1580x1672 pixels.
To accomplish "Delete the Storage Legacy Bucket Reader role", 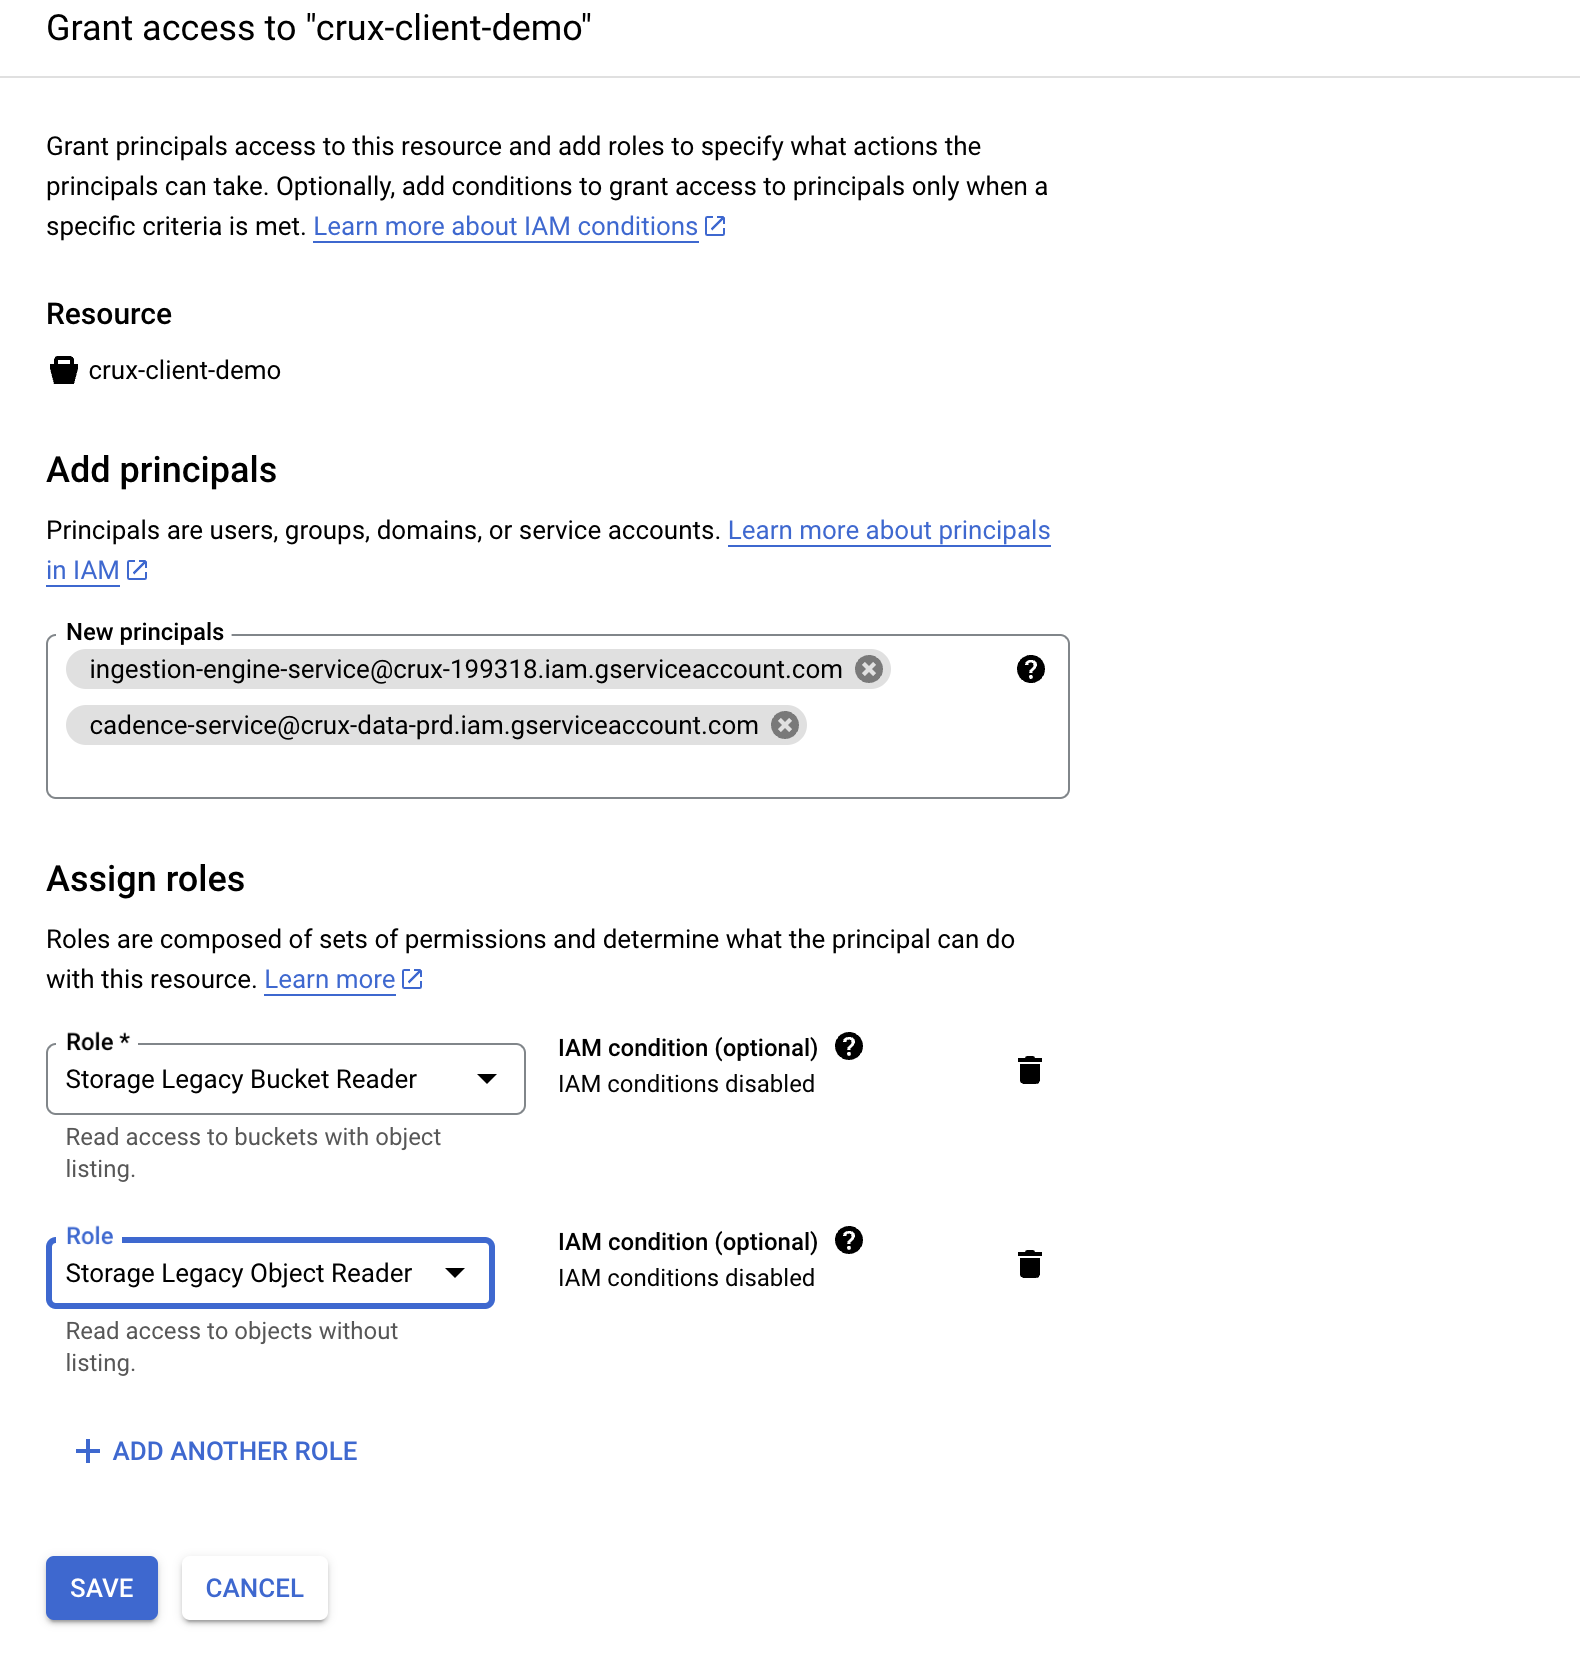I will point(1030,1070).
